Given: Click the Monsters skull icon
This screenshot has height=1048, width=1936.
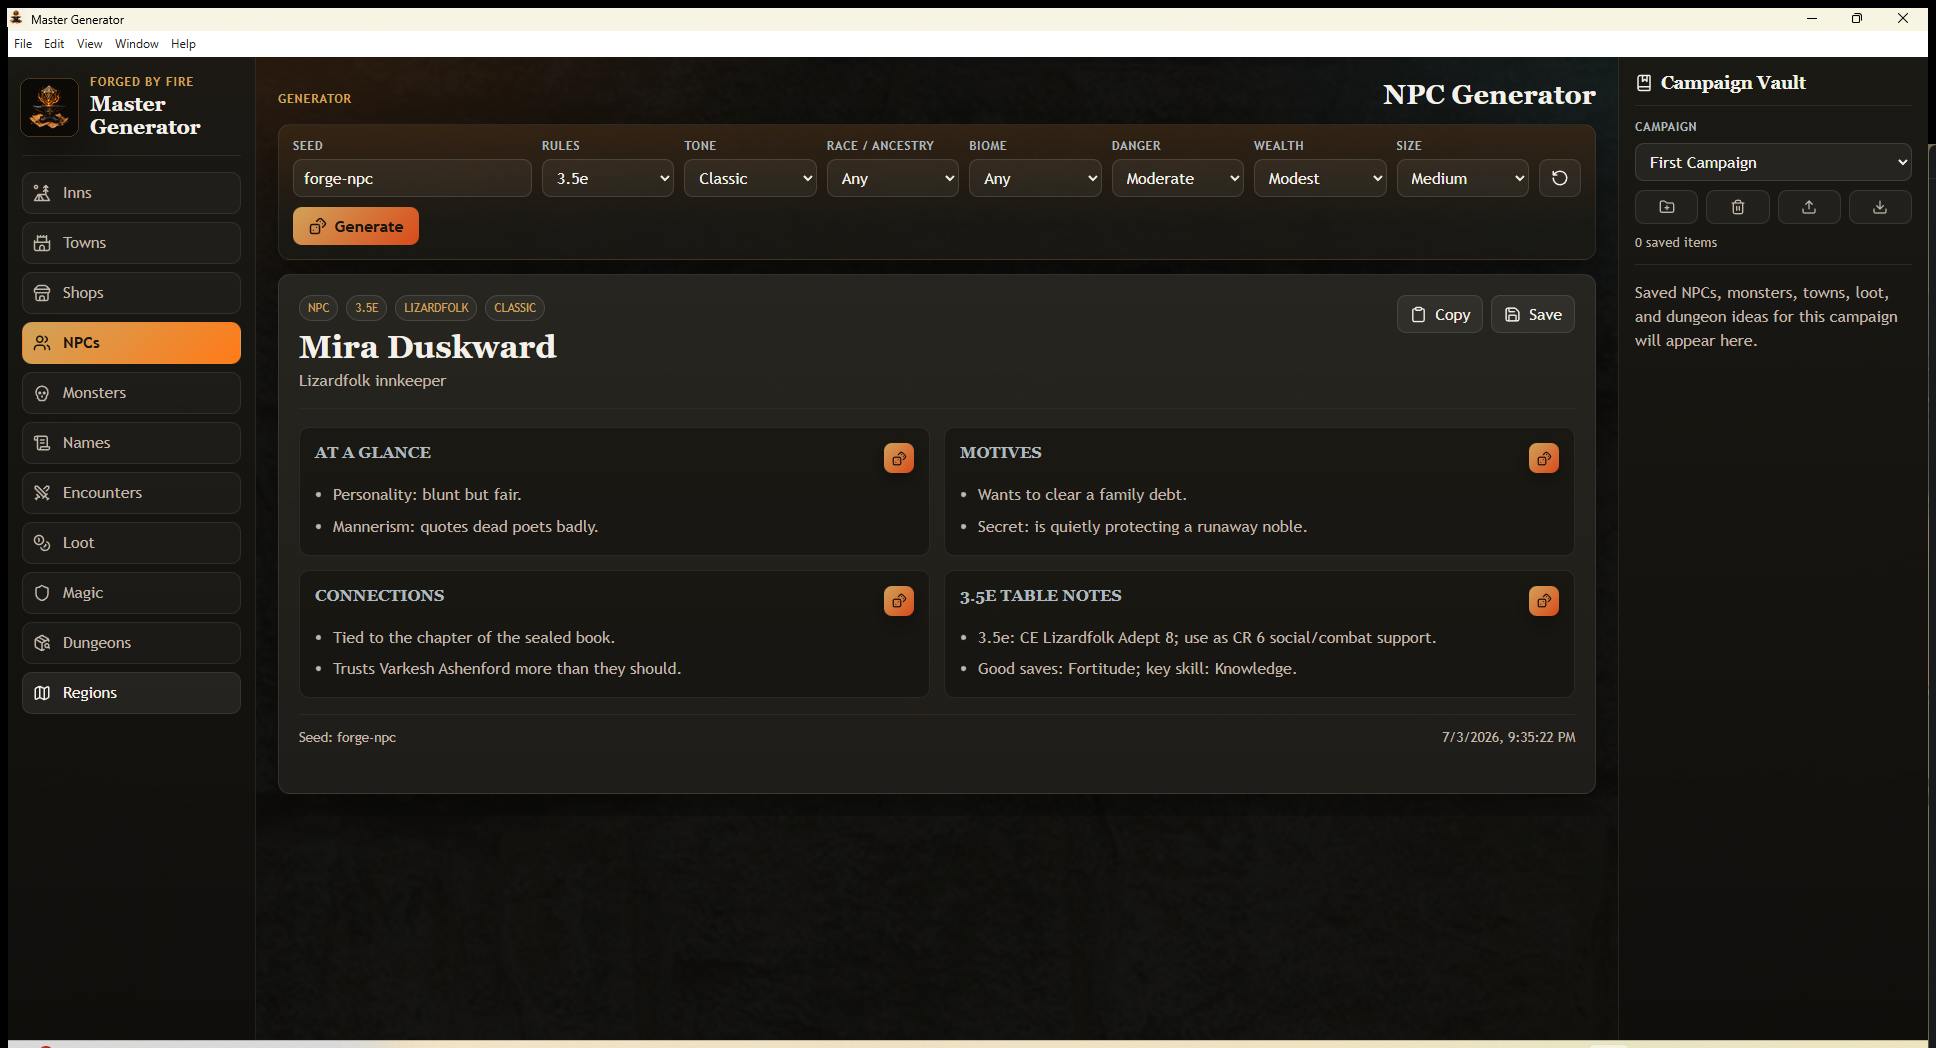Looking at the screenshot, I should 42,393.
